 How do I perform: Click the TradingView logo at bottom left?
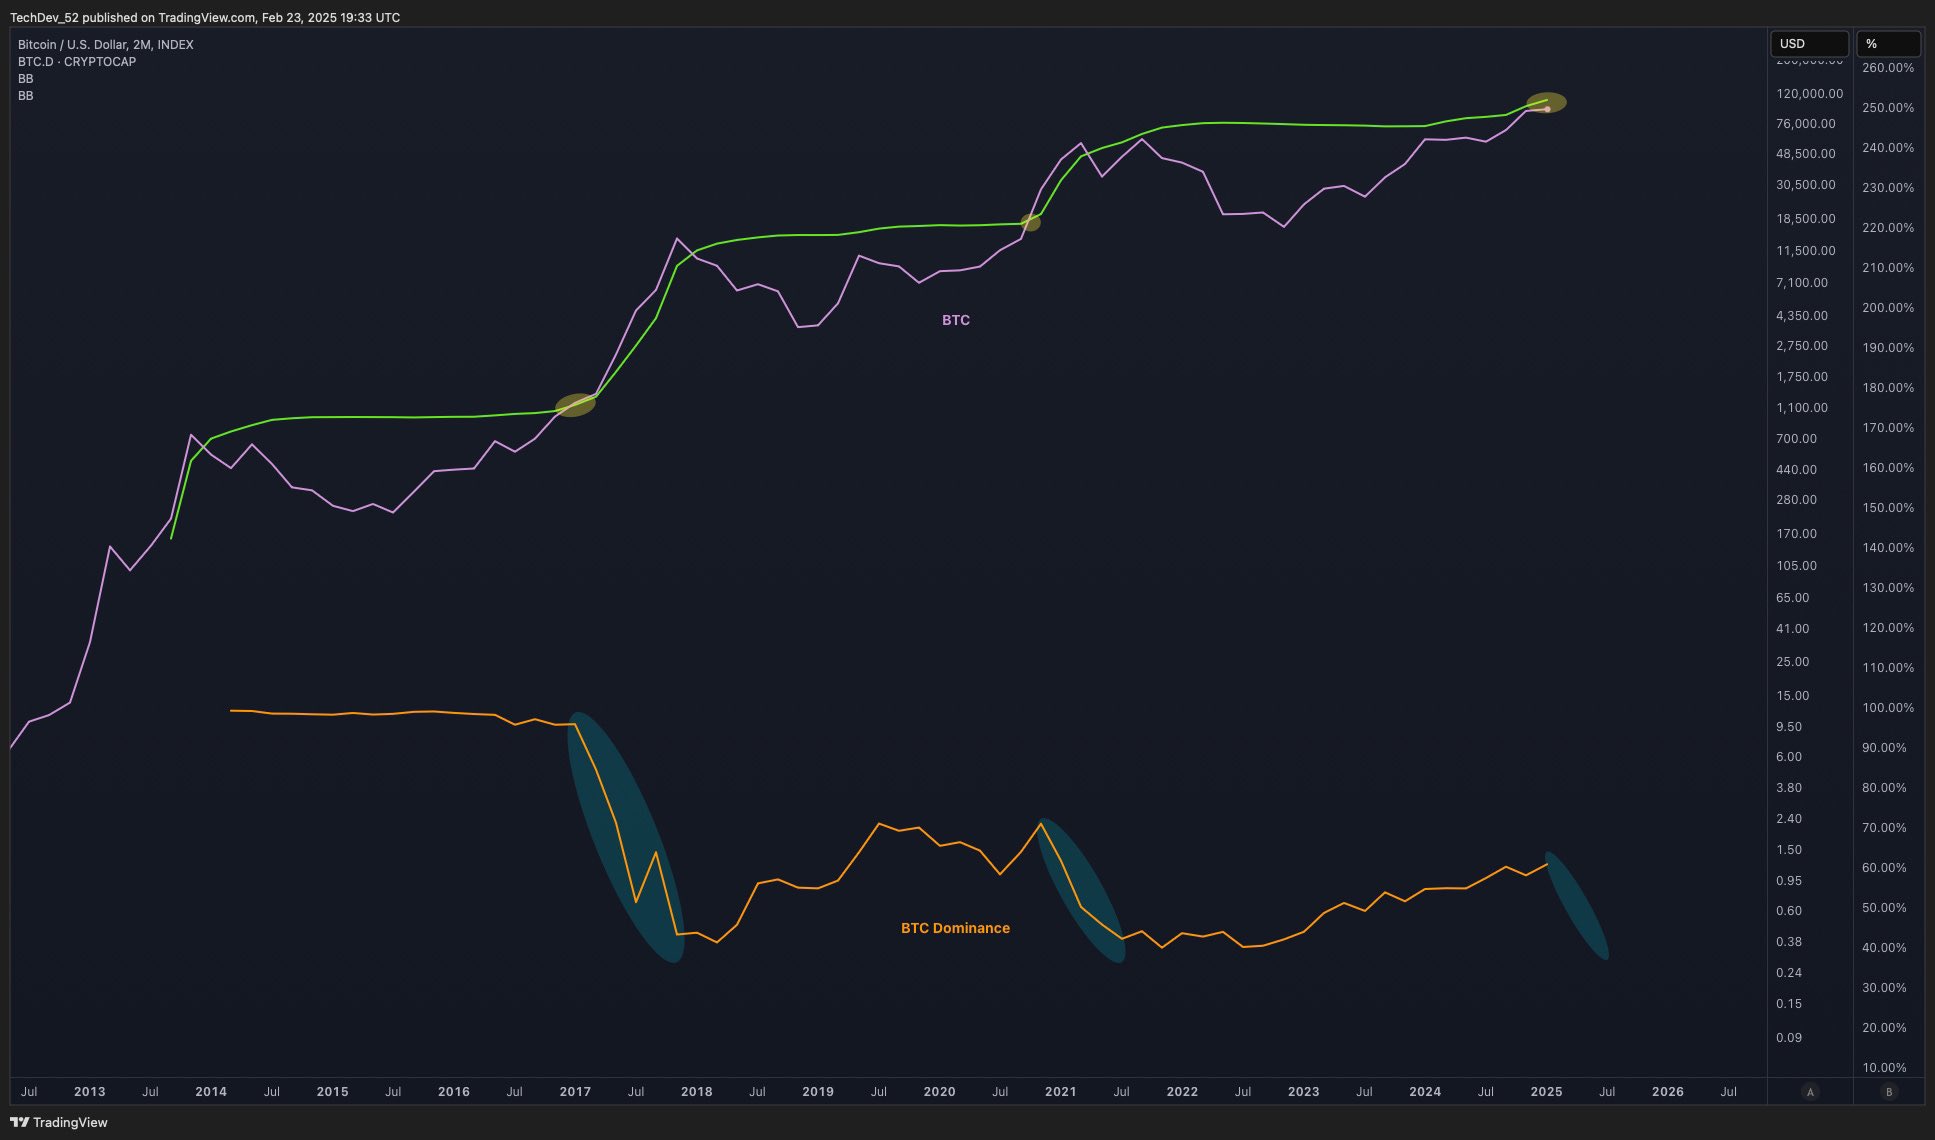click(x=58, y=1122)
